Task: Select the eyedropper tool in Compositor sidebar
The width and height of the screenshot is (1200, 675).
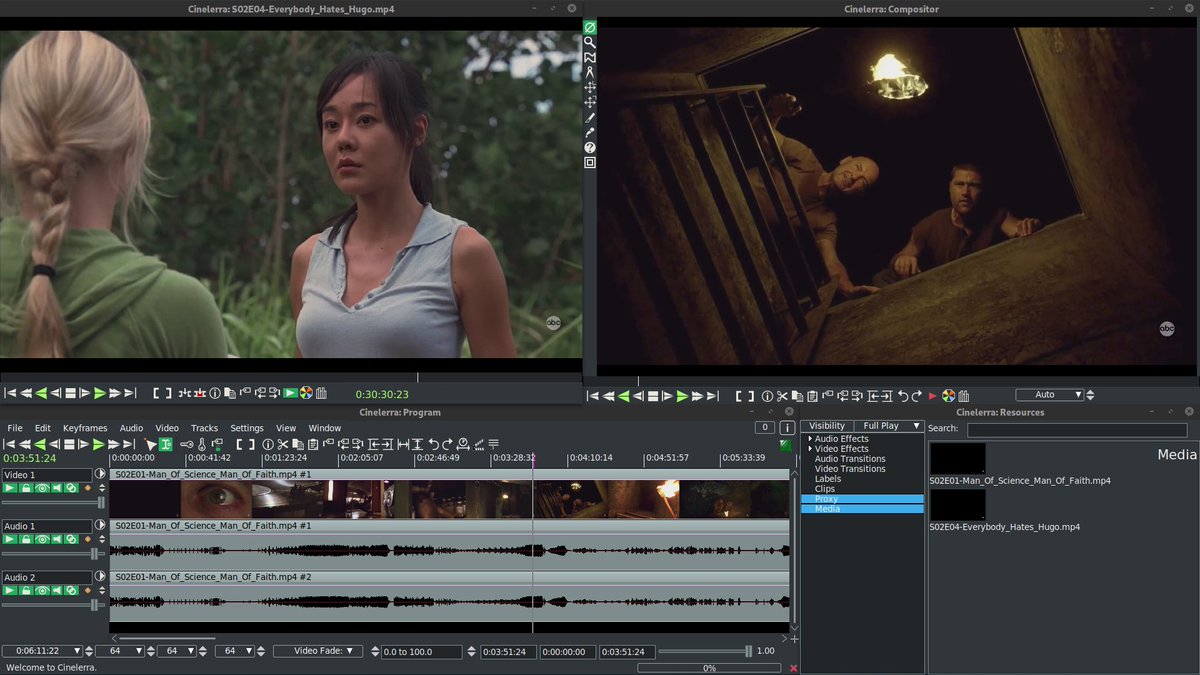Action: [590, 132]
